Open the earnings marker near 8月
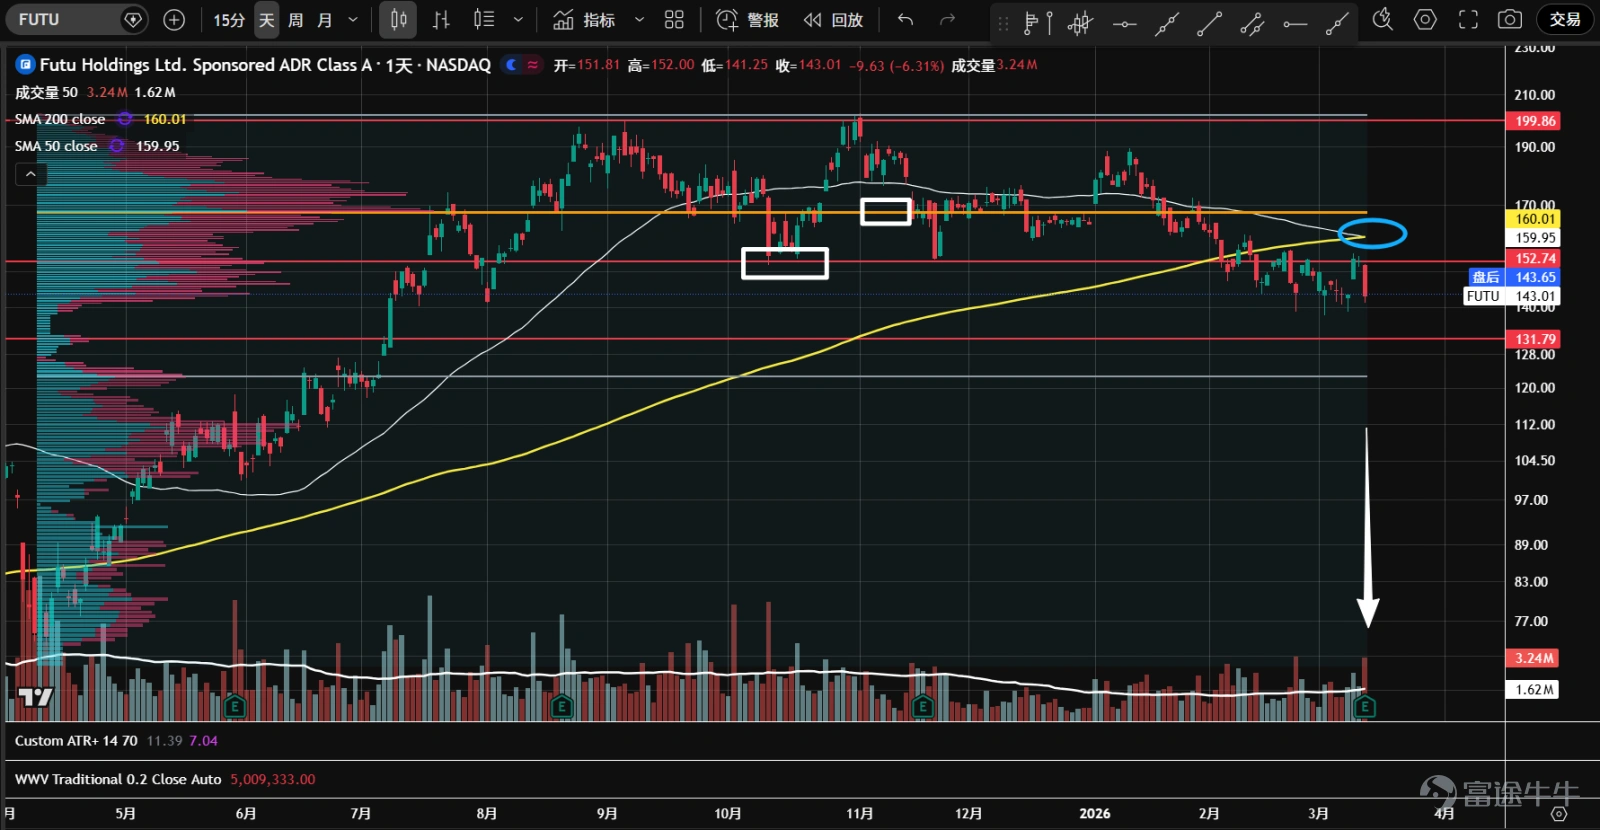1600x830 pixels. pyautogui.click(x=561, y=707)
